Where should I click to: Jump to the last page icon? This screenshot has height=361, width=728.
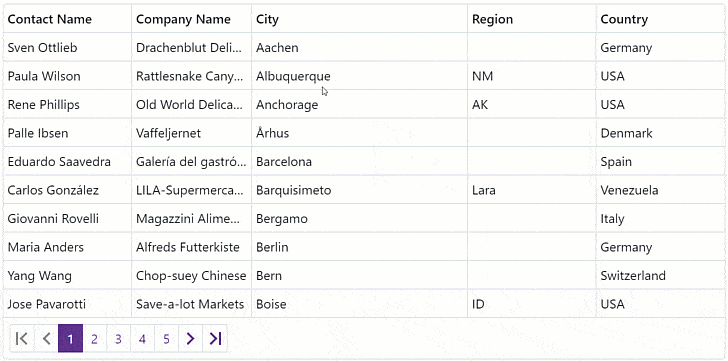pos(215,339)
